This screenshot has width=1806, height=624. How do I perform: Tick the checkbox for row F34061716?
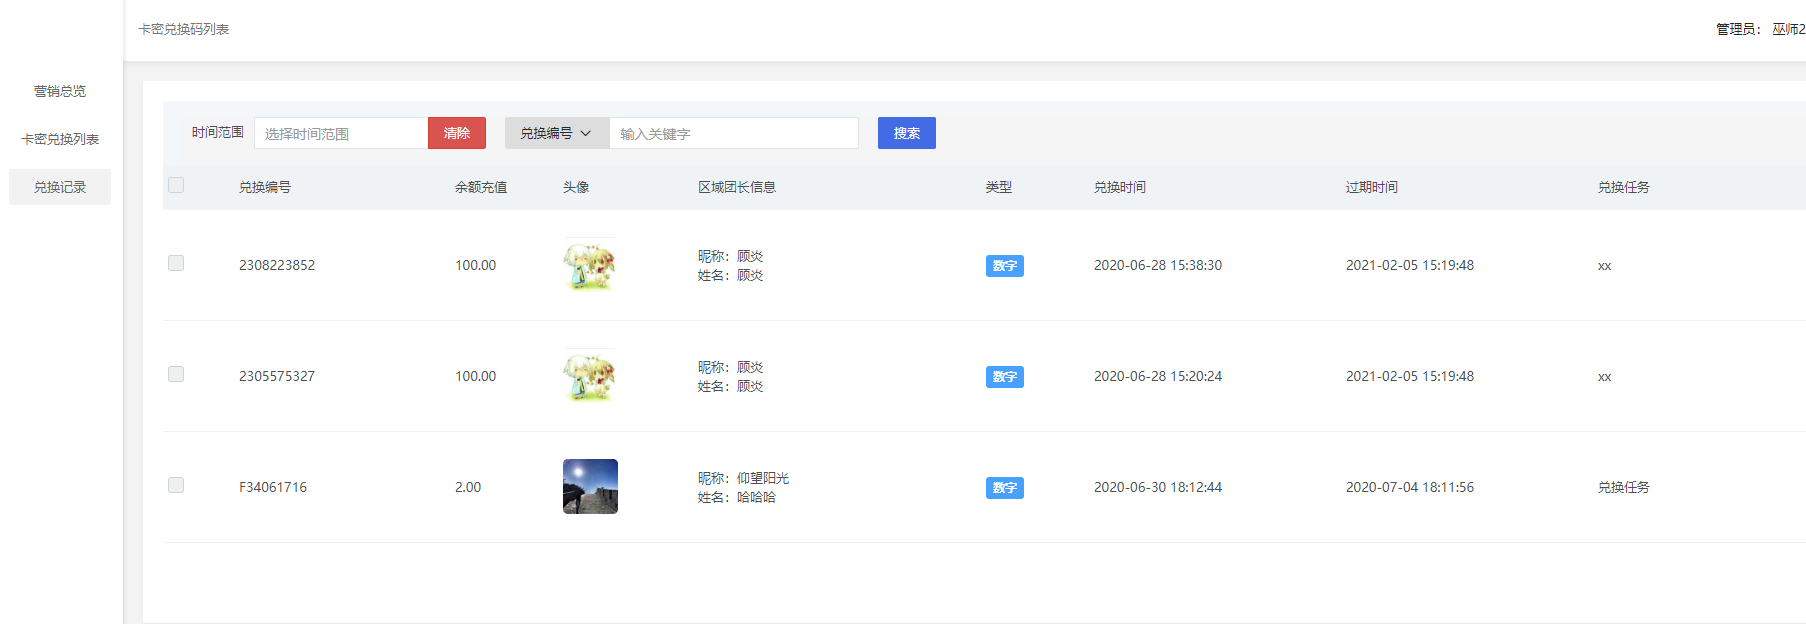point(176,485)
